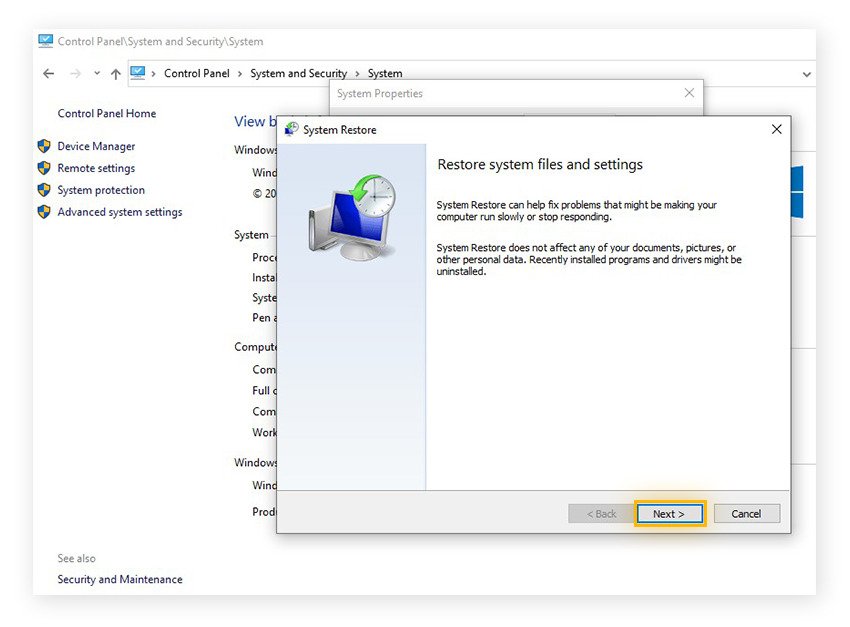Cancel the System Restore dialog

tap(746, 514)
